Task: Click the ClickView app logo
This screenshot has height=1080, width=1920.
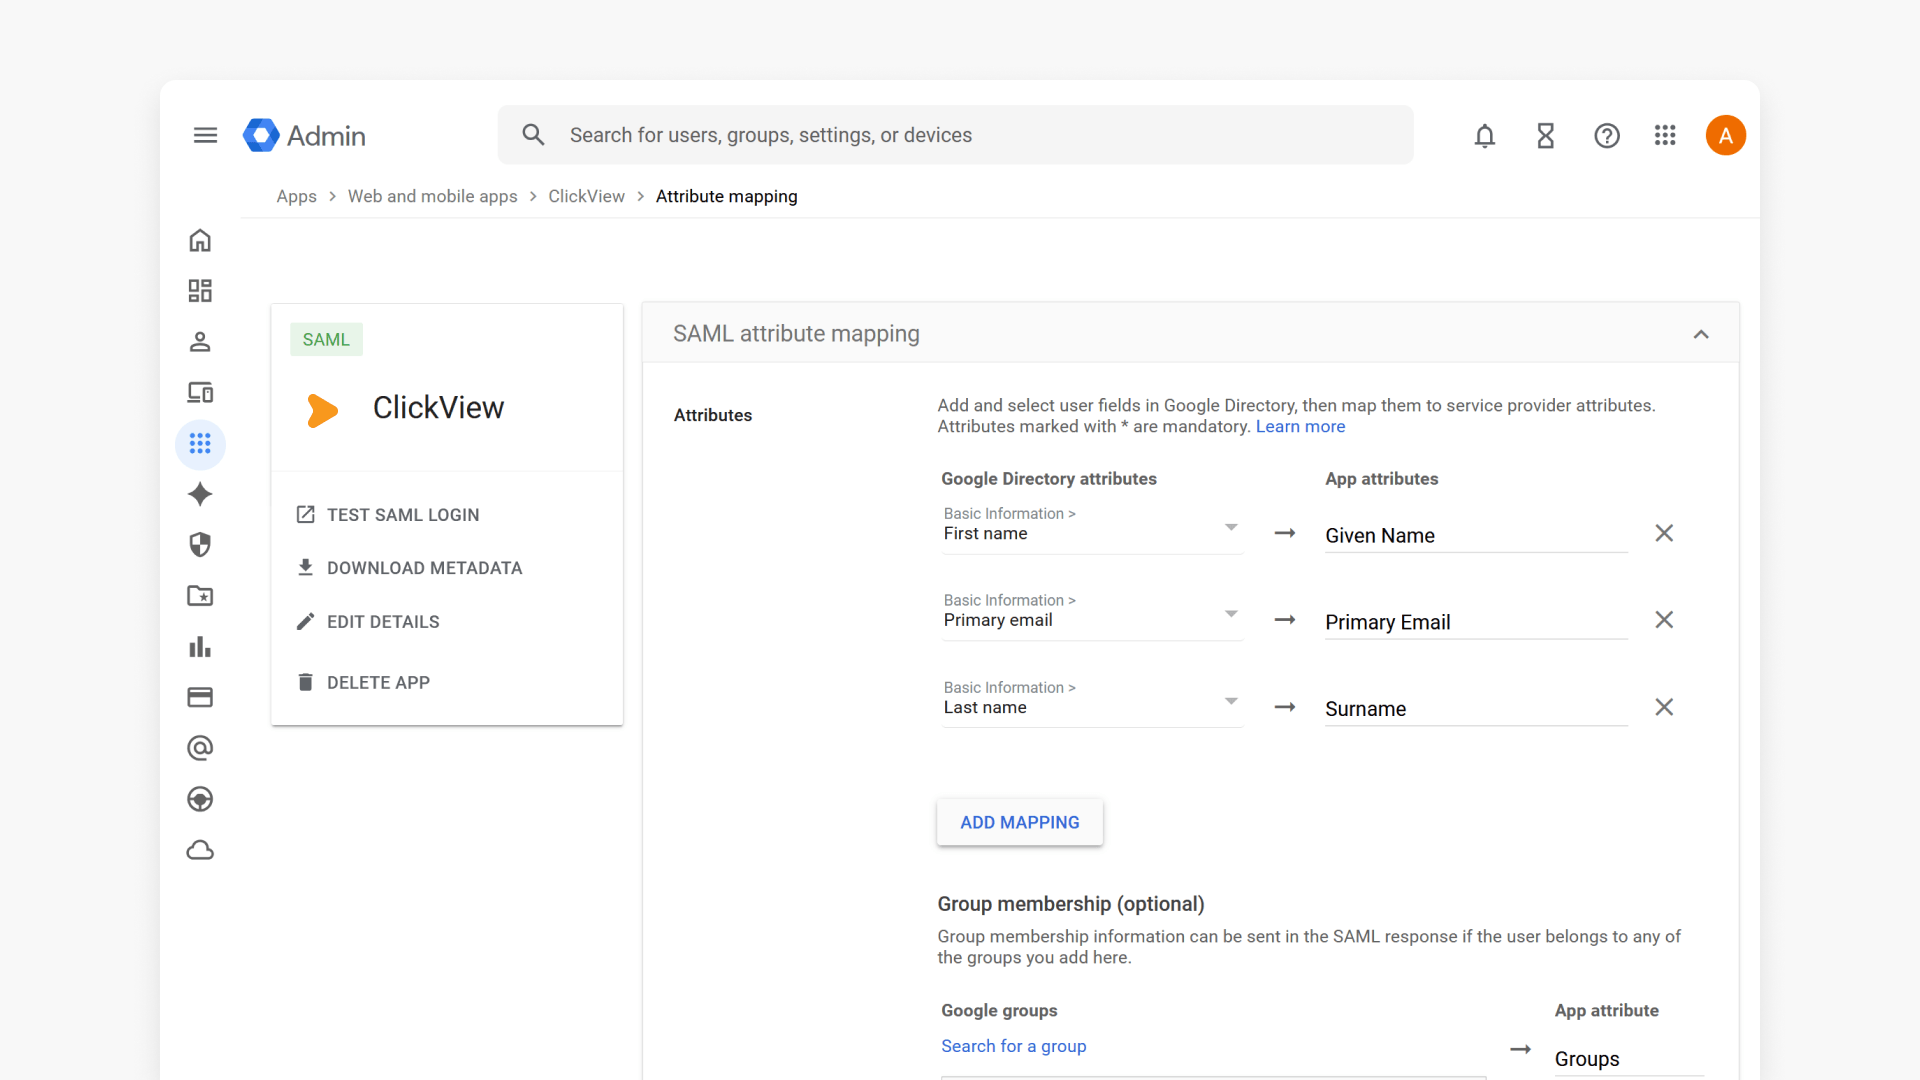Action: pyautogui.click(x=322, y=410)
